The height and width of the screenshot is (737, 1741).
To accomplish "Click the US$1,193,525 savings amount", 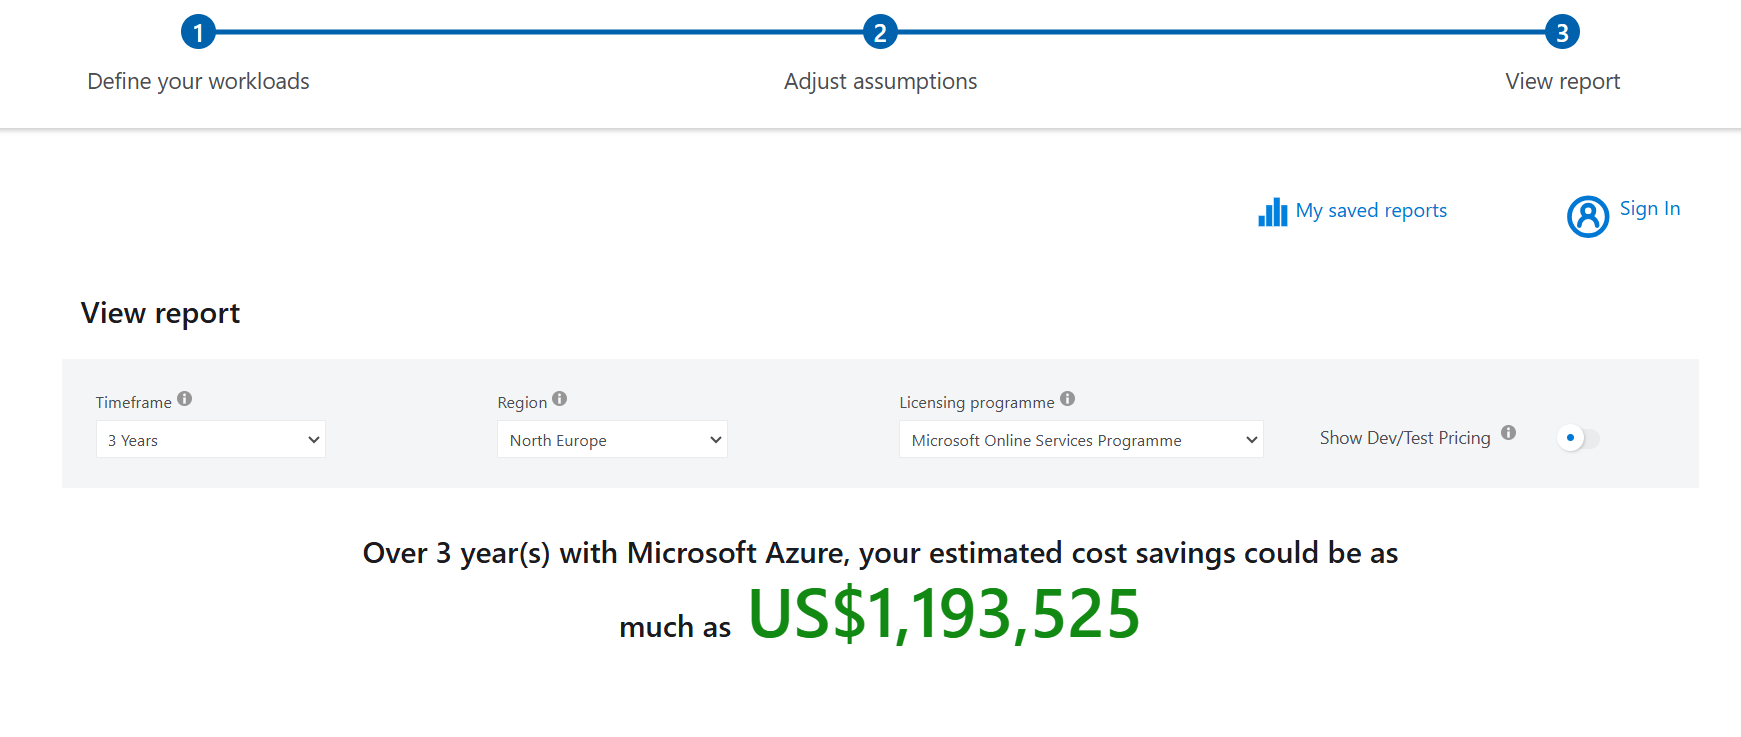I will click(x=943, y=614).
